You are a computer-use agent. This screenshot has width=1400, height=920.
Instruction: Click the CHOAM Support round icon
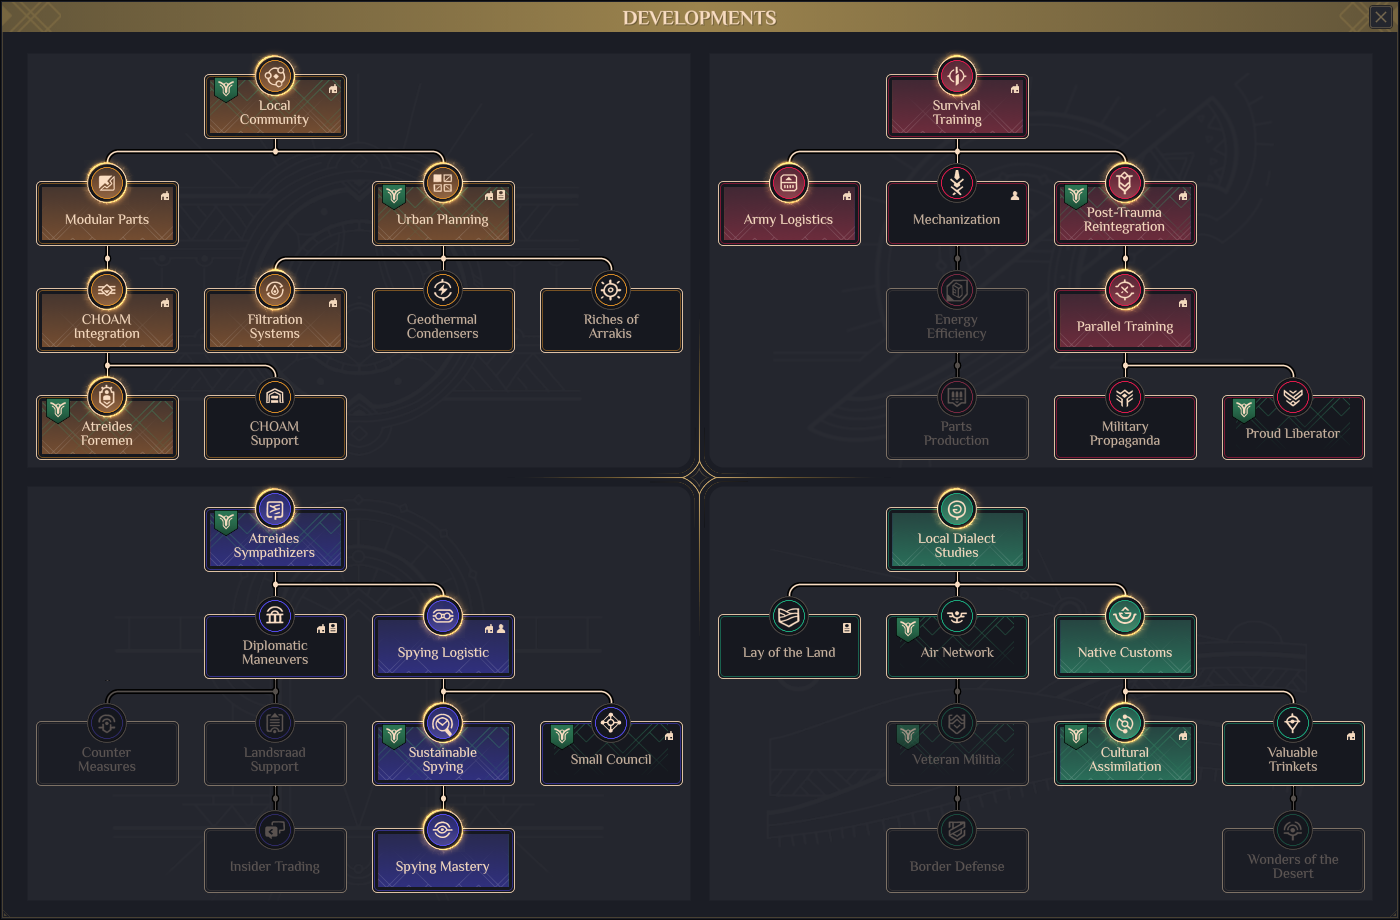pyautogui.click(x=275, y=397)
